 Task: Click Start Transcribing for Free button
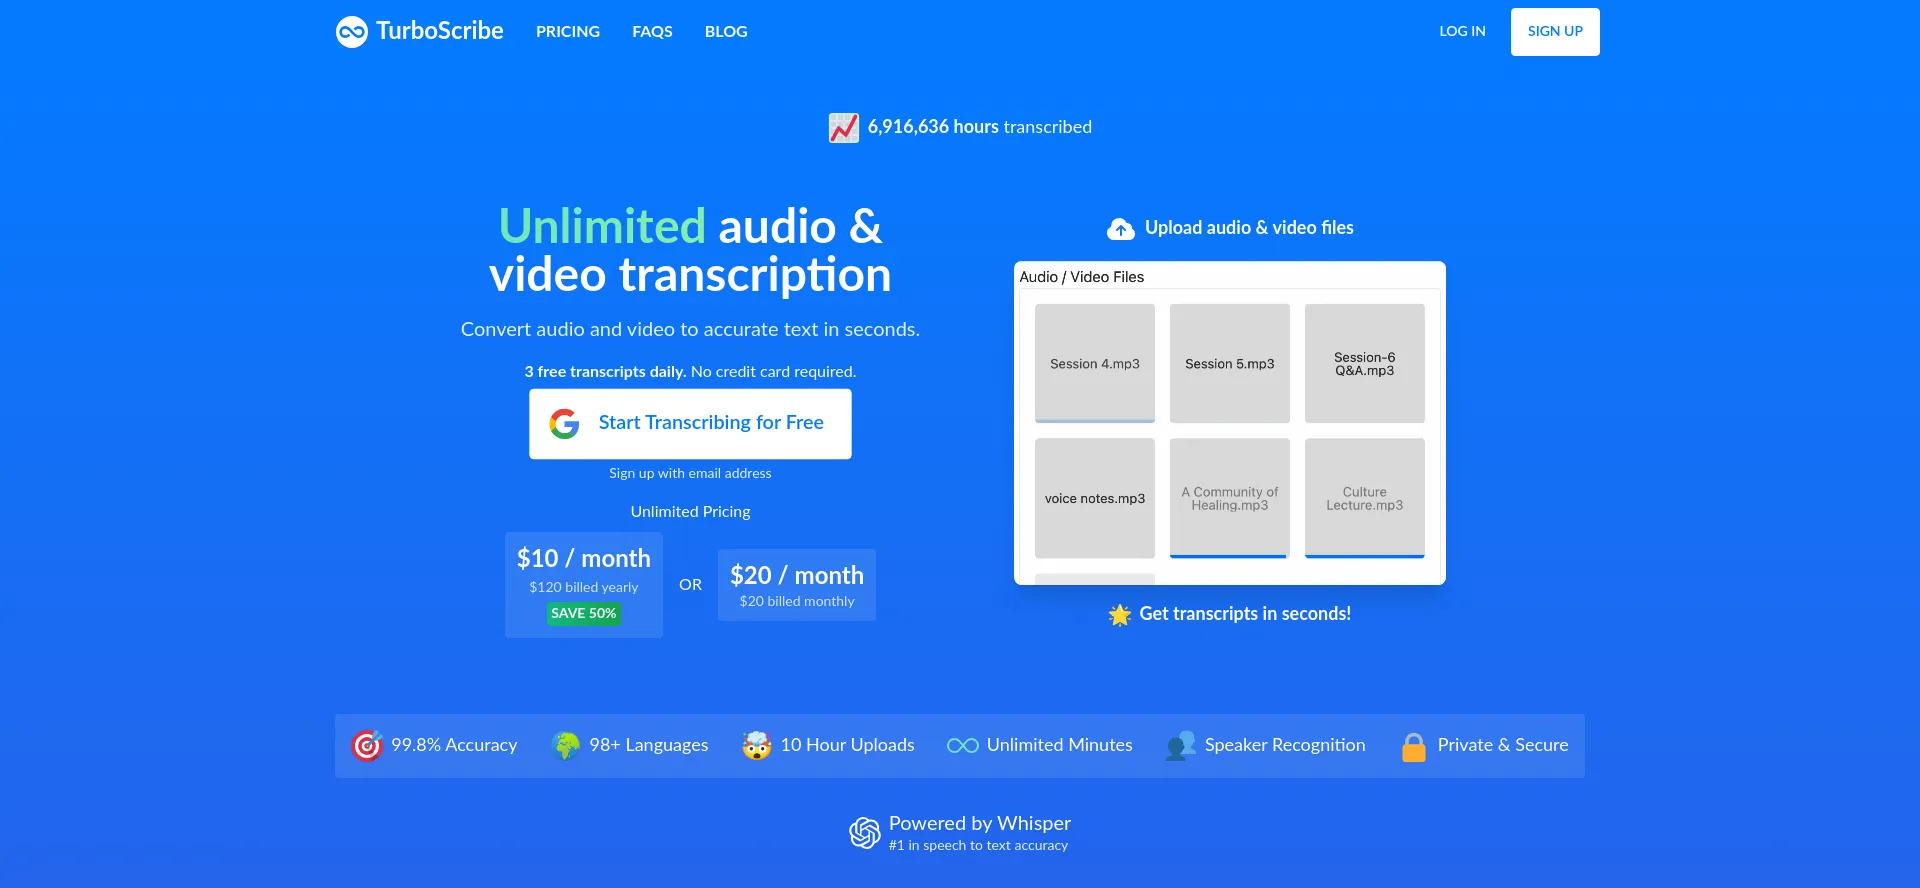tap(690, 424)
